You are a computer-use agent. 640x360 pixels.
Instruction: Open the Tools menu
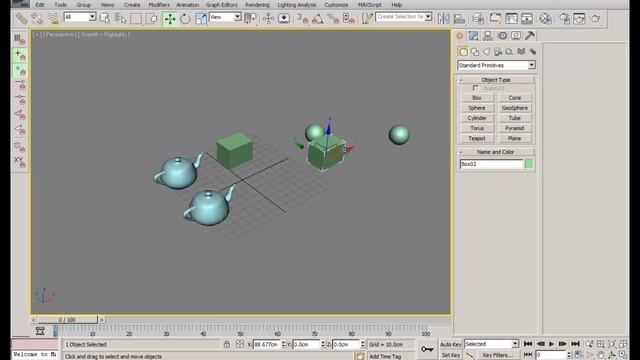pos(60,5)
